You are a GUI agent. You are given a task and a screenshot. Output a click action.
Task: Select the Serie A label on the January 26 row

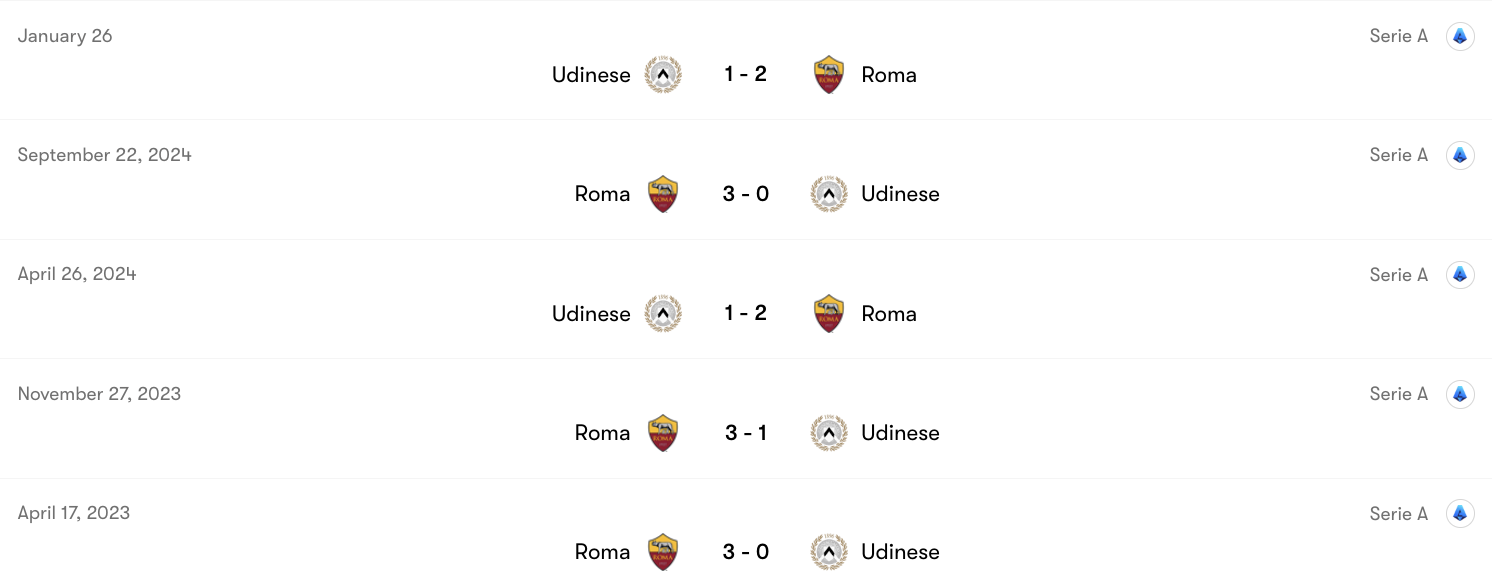pos(1398,36)
